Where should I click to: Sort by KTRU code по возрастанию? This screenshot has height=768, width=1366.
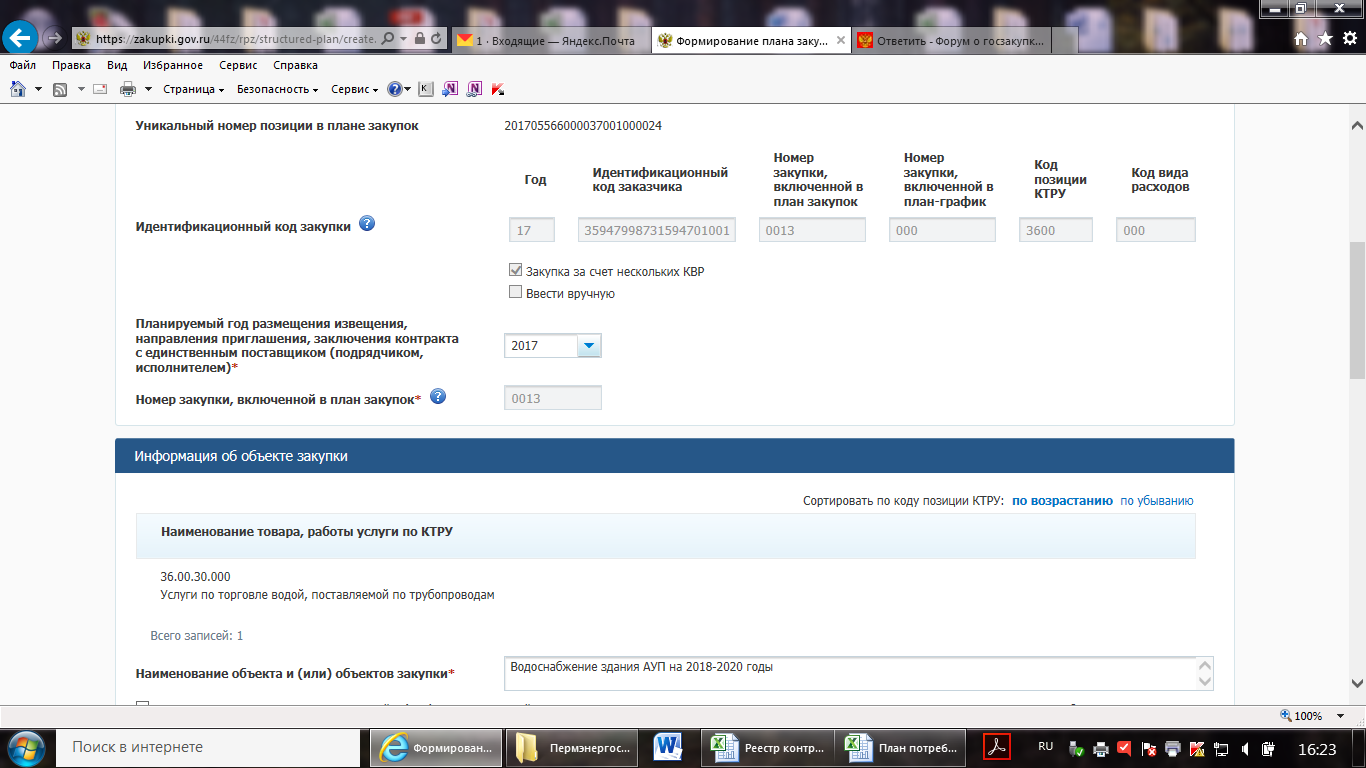1062,501
